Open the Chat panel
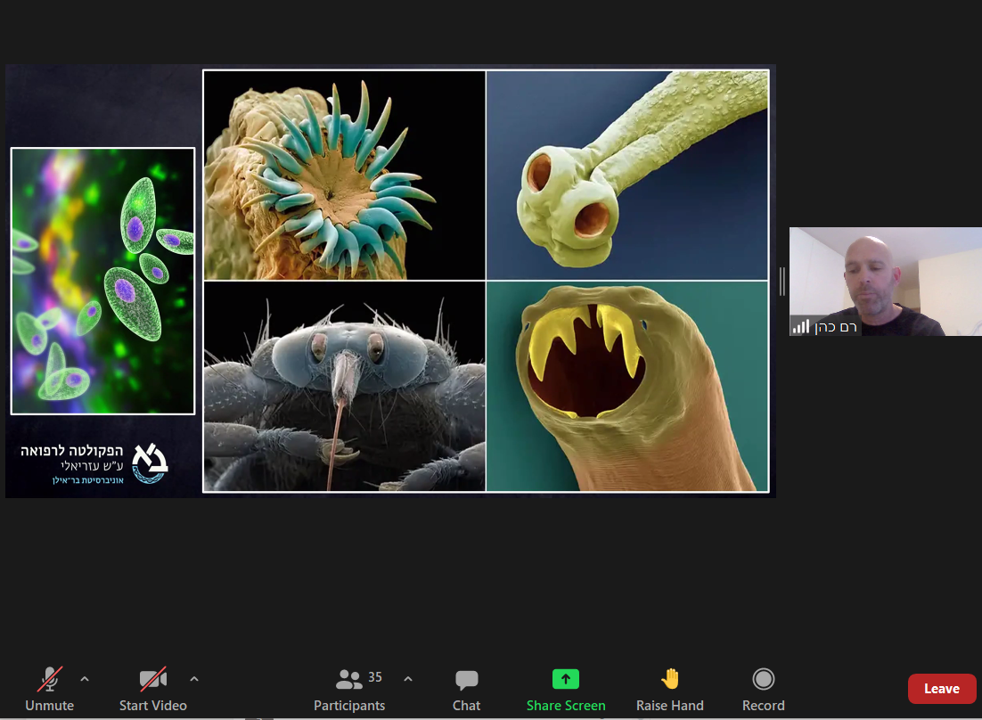The height and width of the screenshot is (720, 982). click(466, 689)
